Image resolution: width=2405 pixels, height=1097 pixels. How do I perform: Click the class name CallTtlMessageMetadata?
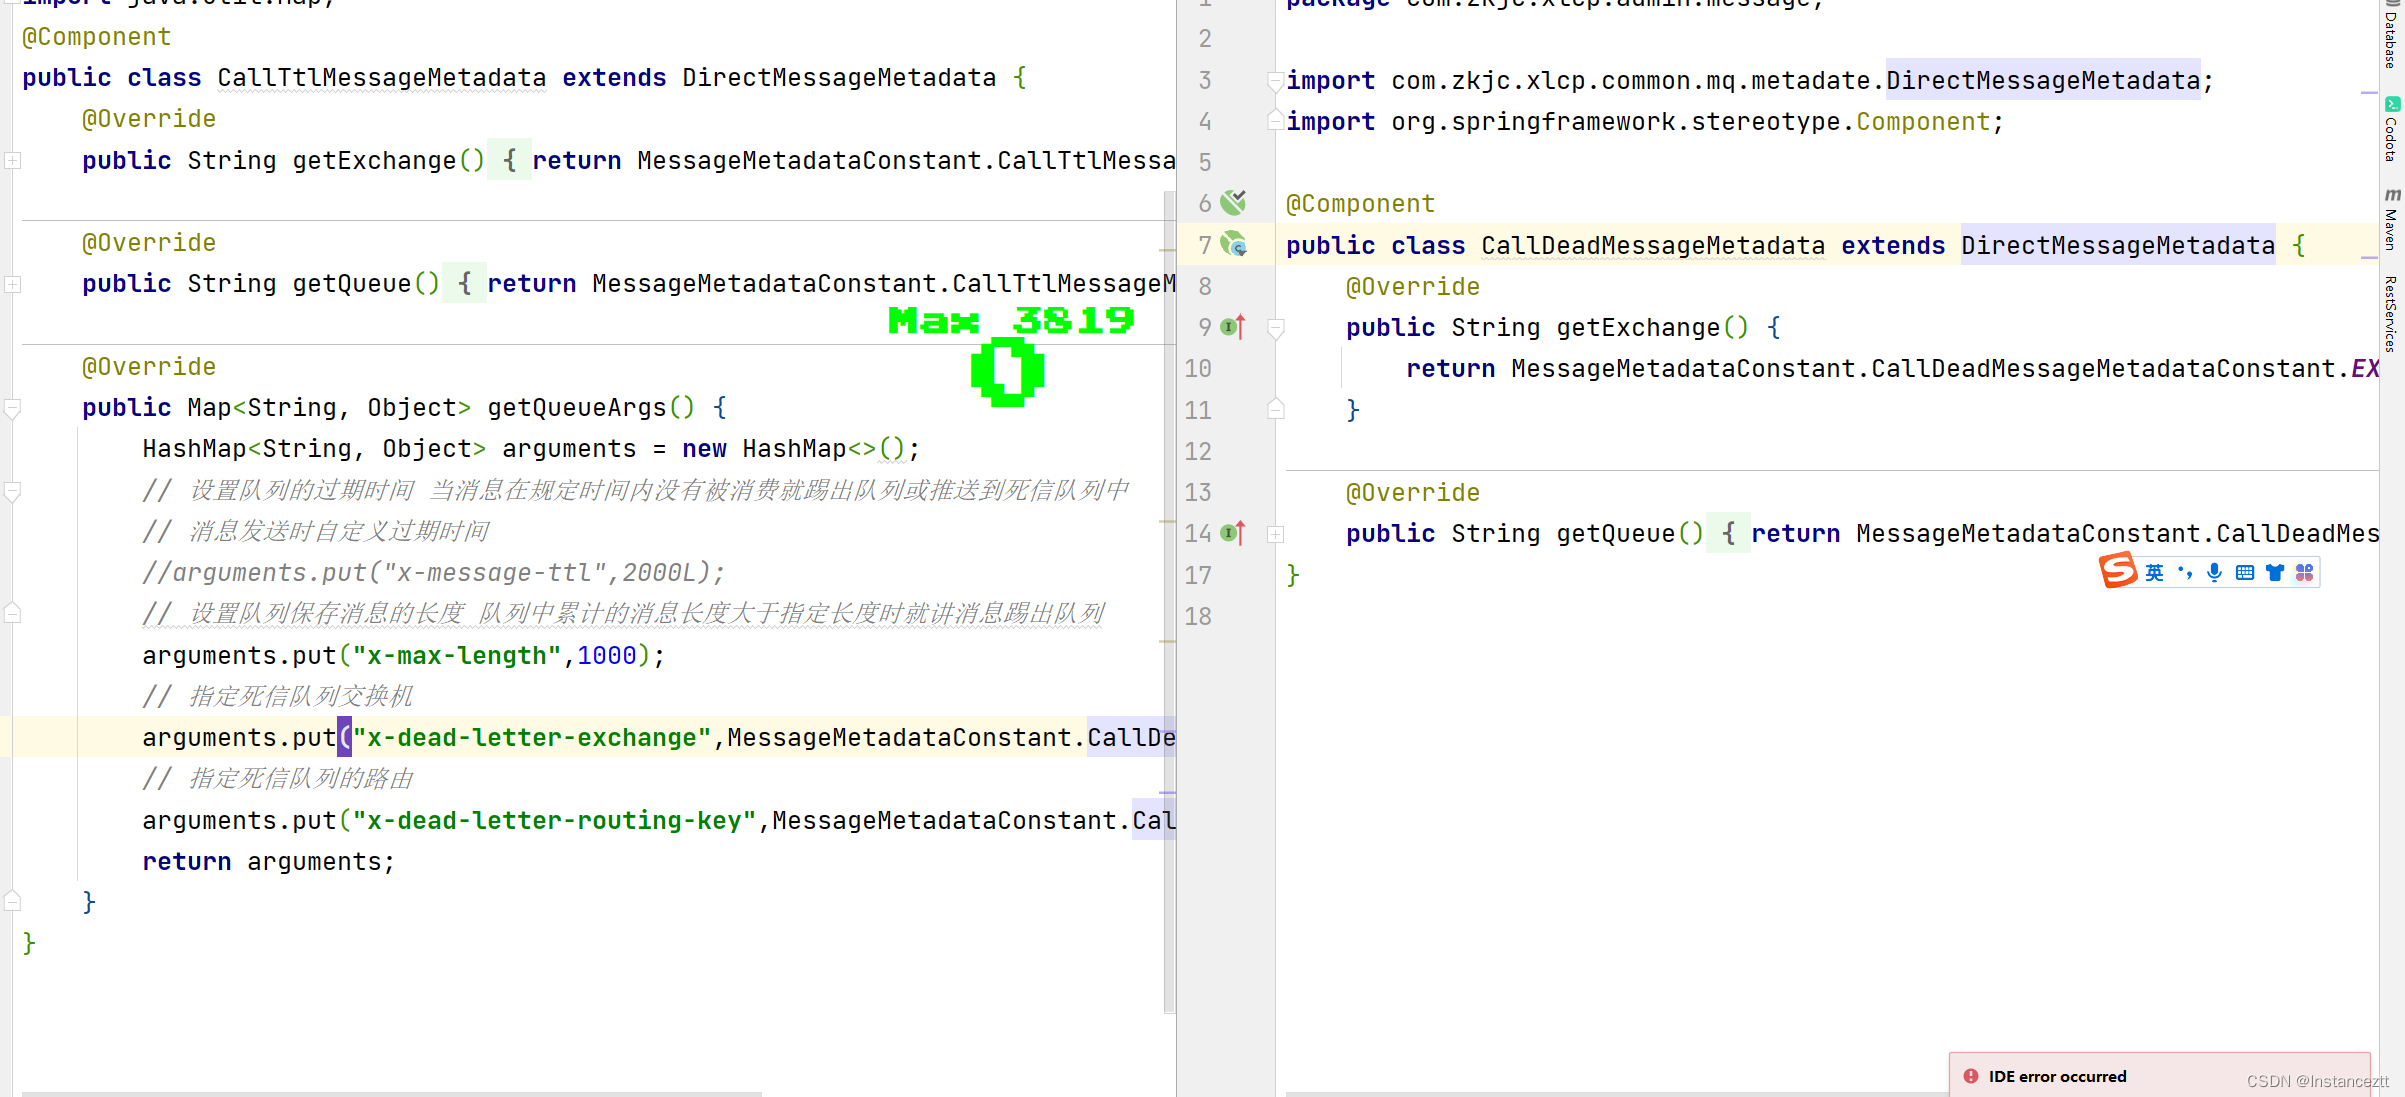(382, 77)
